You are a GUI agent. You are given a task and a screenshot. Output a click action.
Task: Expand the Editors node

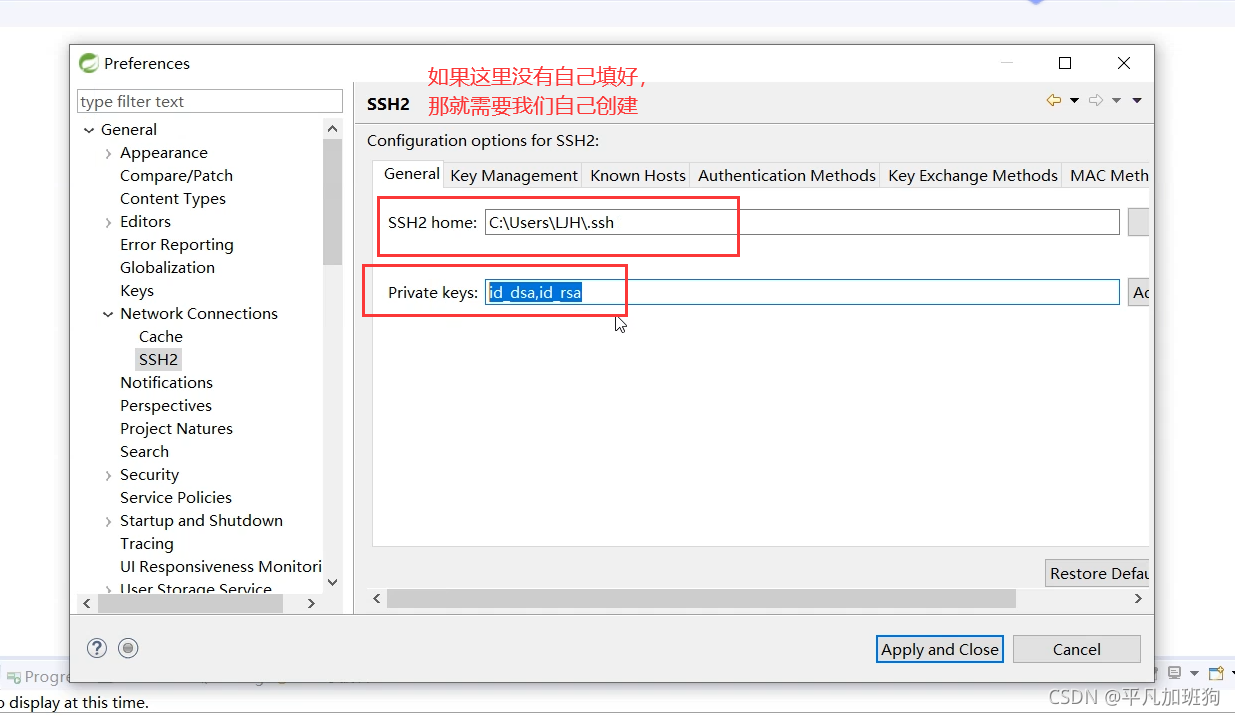coord(108,222)
